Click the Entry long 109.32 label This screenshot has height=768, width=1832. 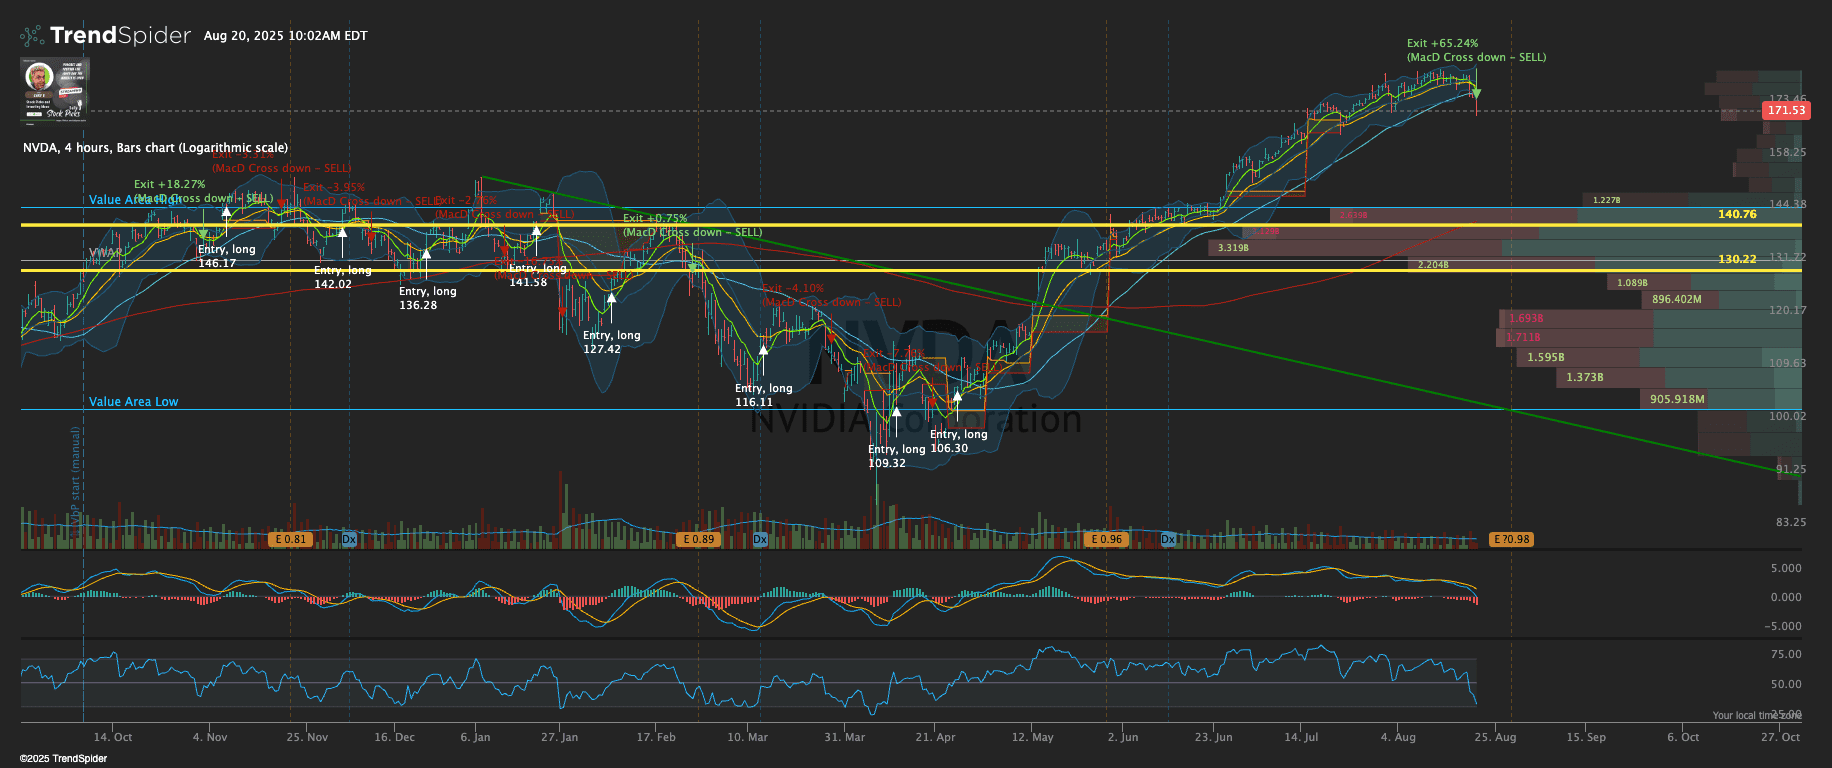pos(896,456)
